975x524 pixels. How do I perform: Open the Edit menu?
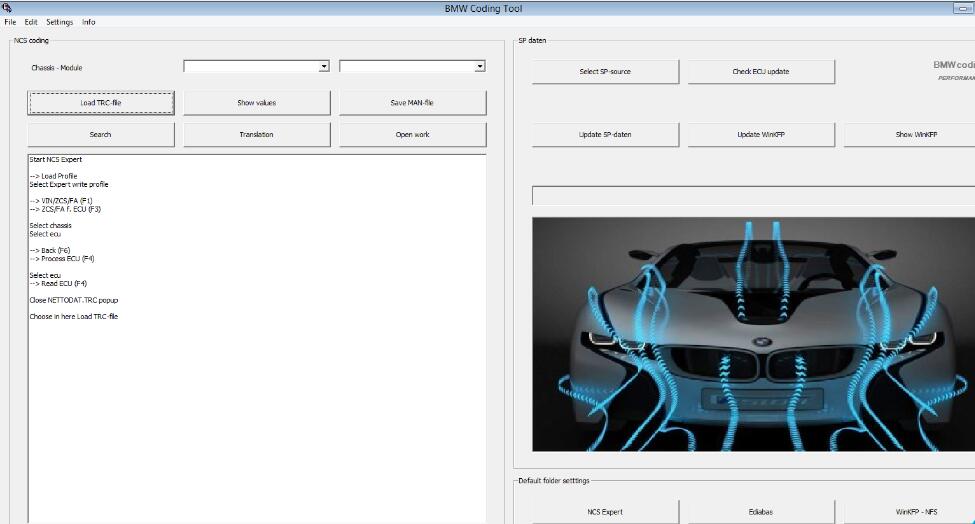coord(31,22)
